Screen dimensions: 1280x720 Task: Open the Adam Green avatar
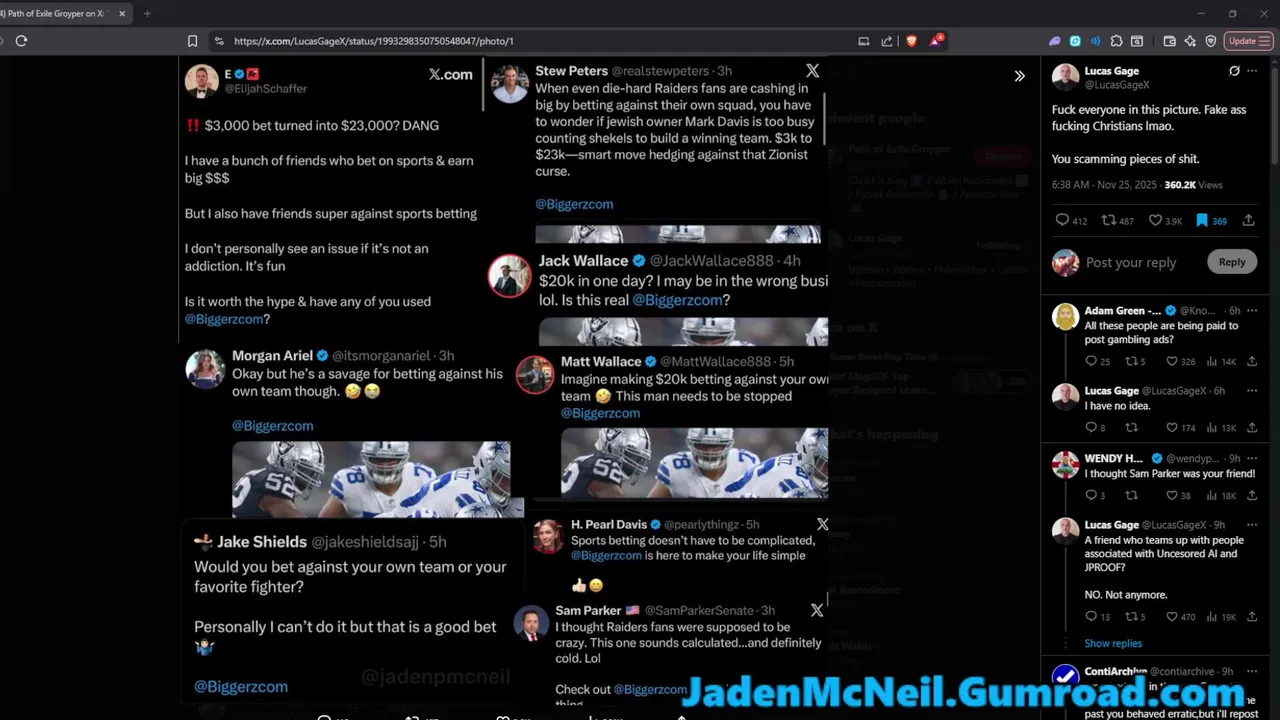tap(1065, 317)
